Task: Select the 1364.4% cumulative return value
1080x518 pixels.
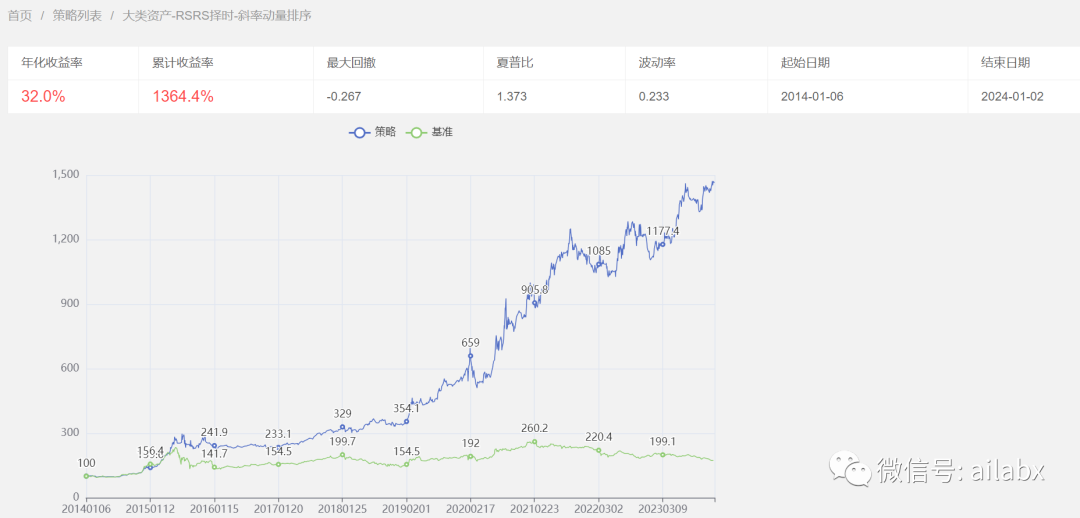Action: (x=183, y=96)
